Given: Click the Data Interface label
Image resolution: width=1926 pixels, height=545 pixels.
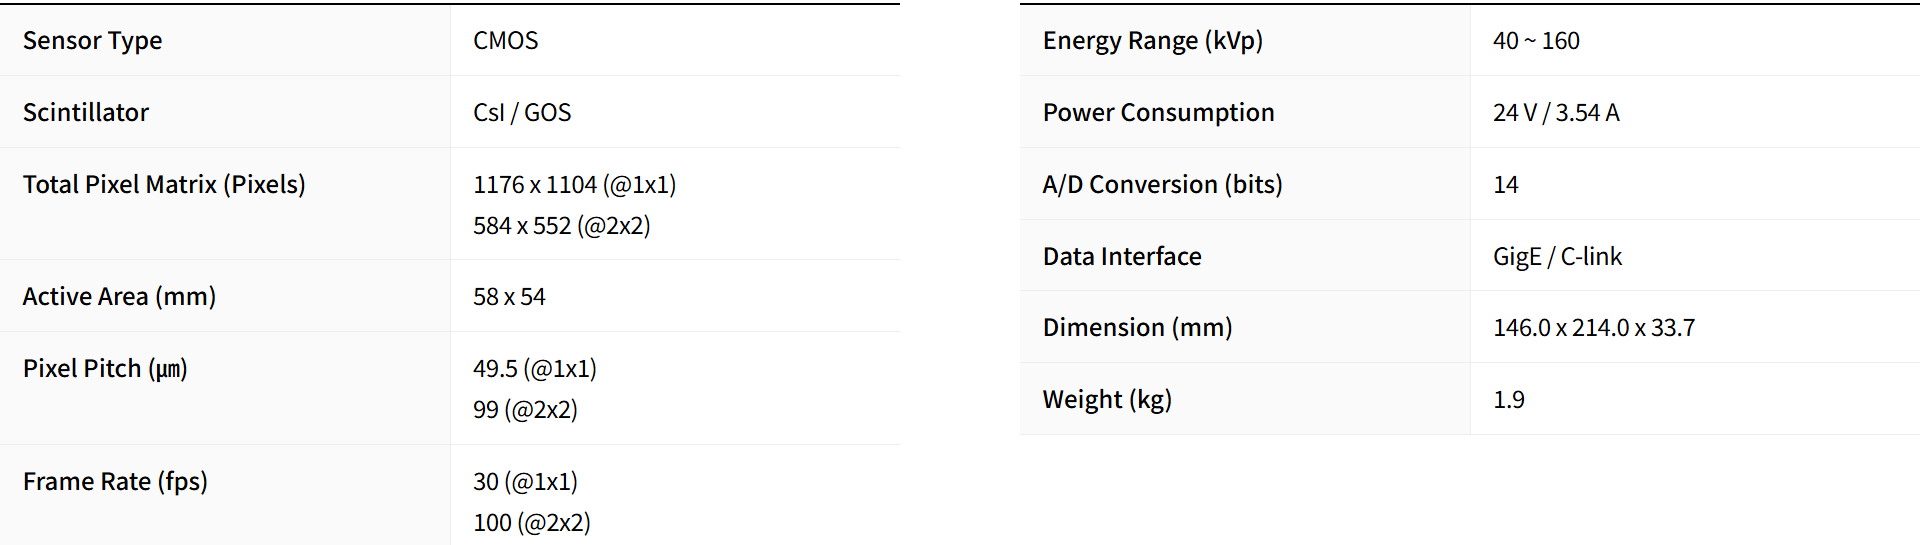Looking at the screenshot, I should (1122, 257).
